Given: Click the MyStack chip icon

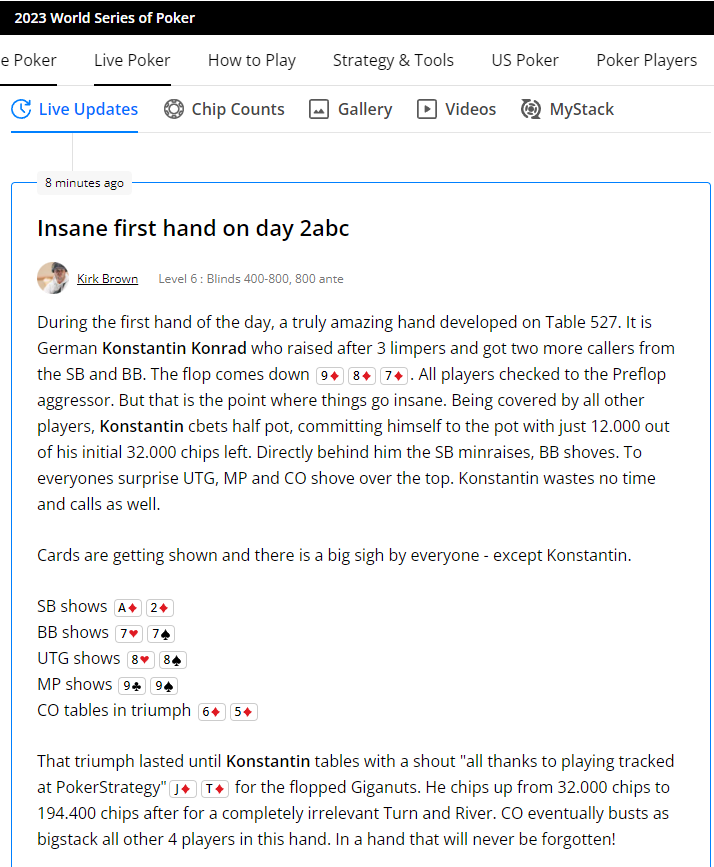Looking at the screenshot, I should pyautogui.click(x=530, y=109).
